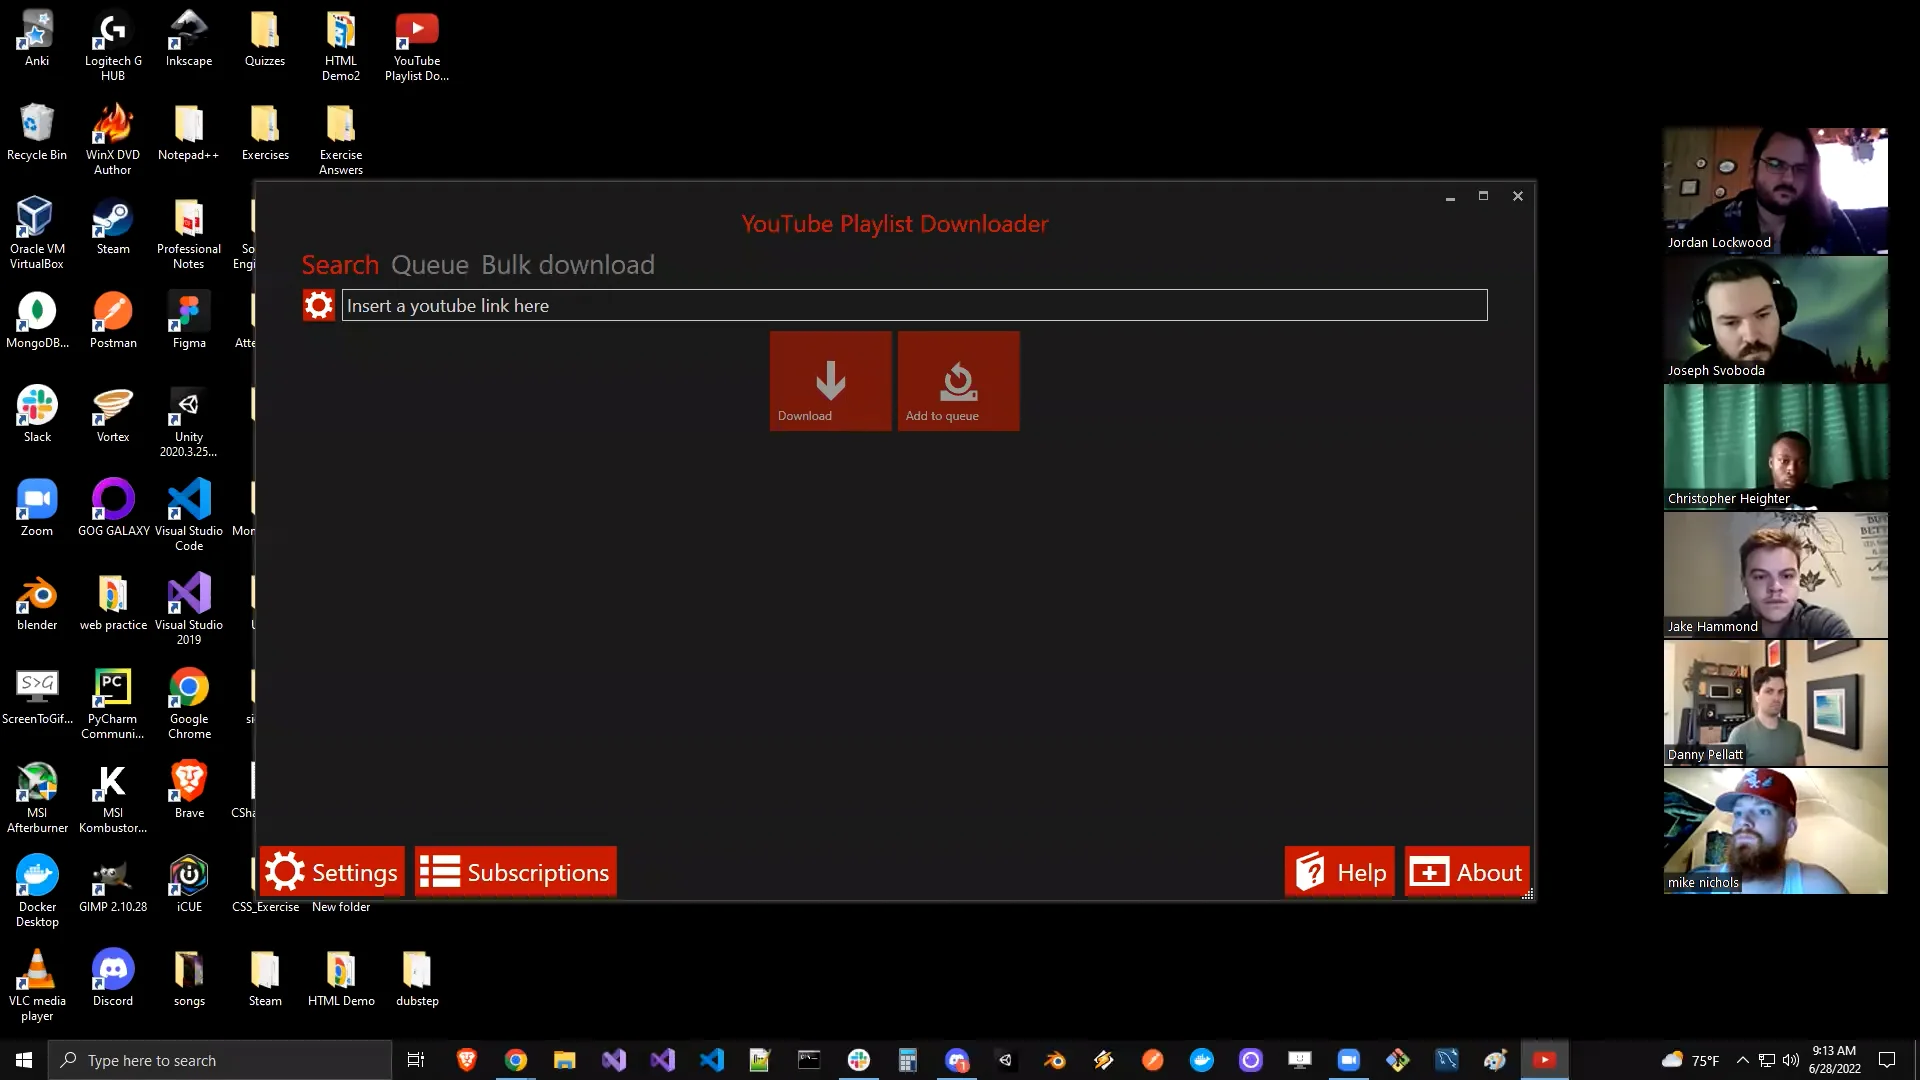Select the Slack desktop icon

tap(37, 416)
